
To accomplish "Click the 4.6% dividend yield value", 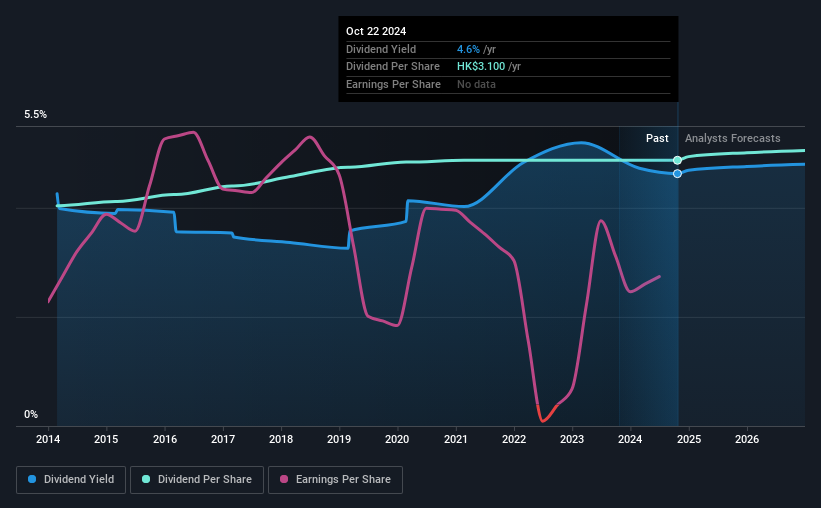I will (468, 49).
